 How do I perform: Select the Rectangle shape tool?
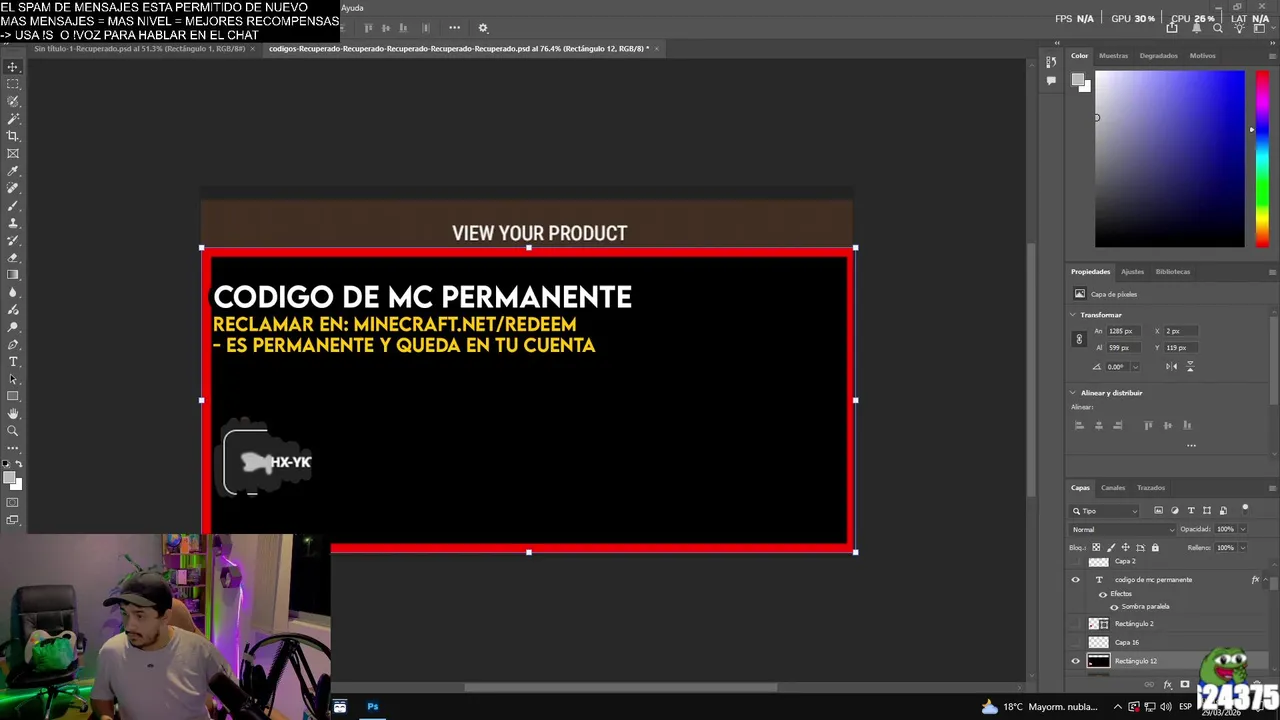tap(13, 396)
